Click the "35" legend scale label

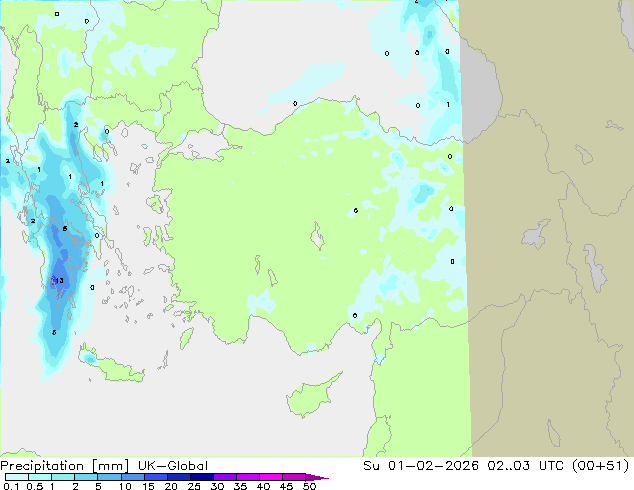[x=240, y=486]
